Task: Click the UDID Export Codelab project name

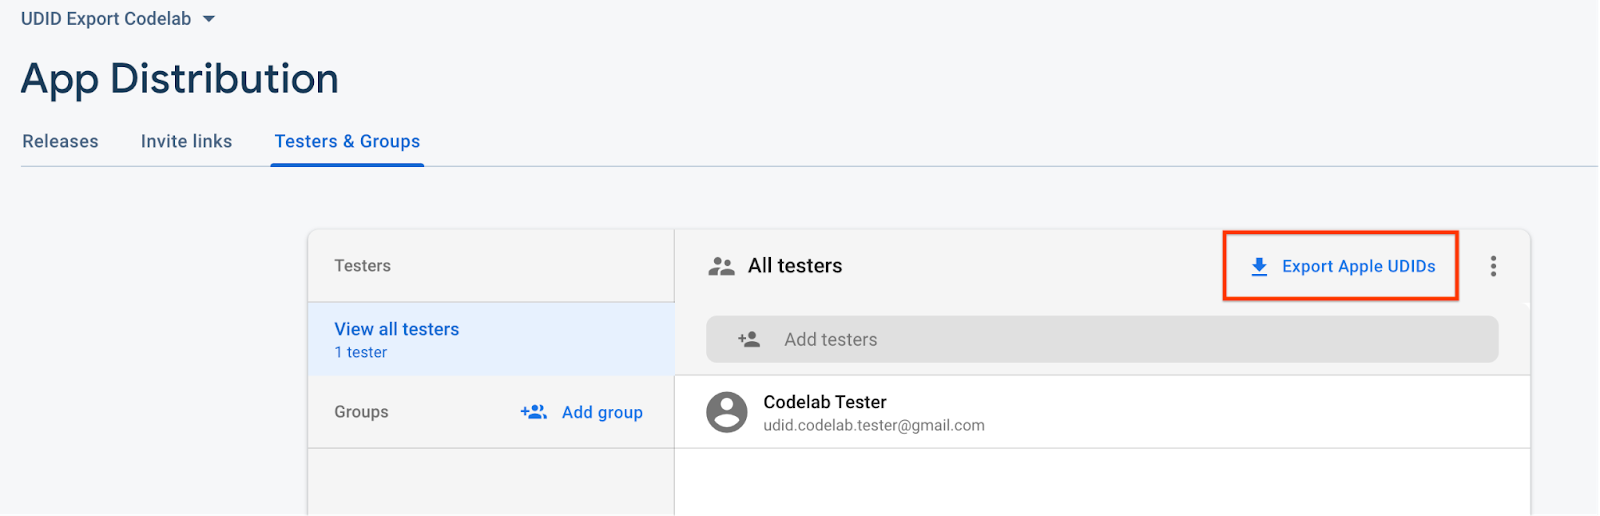Action: (105, 19)
